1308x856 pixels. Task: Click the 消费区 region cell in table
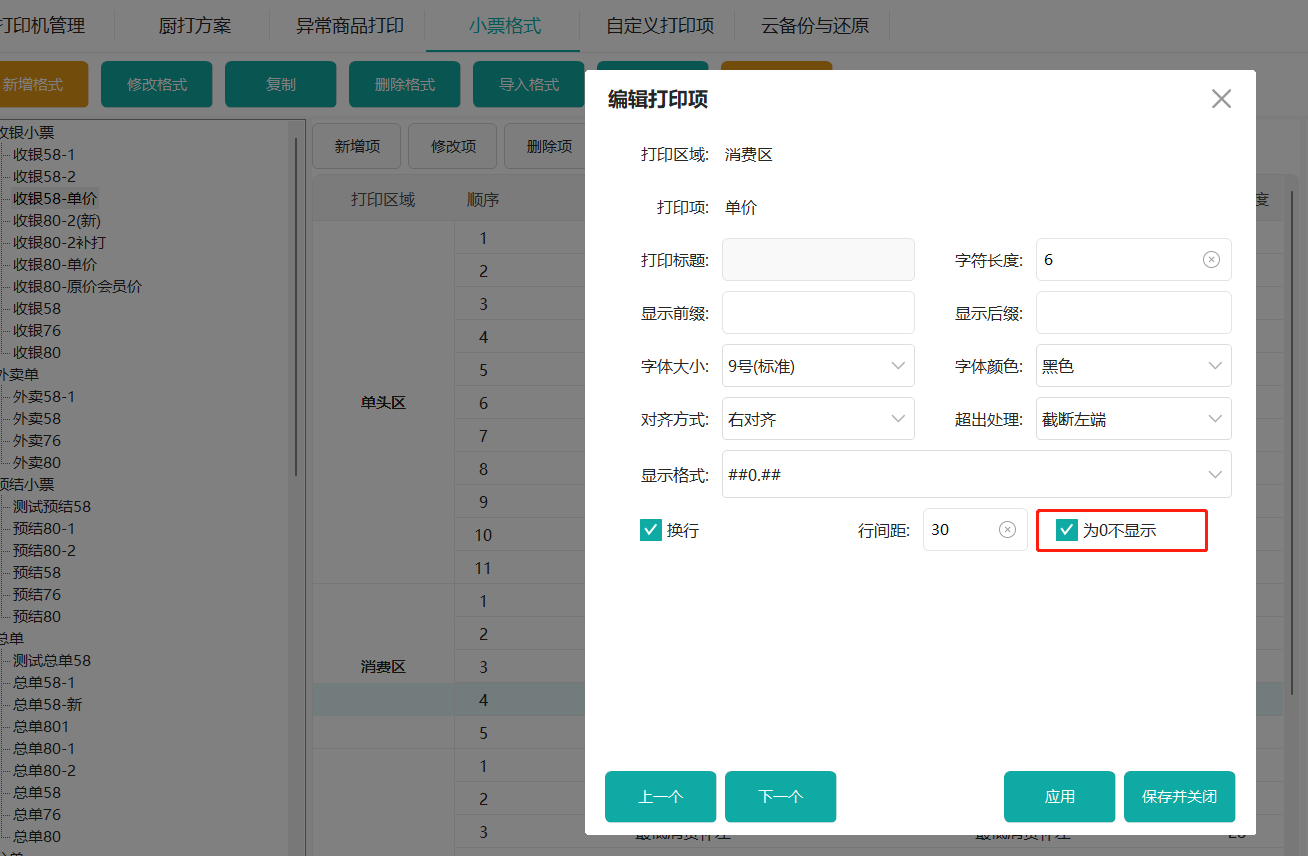pyautogui.click(x=383, y=666)
